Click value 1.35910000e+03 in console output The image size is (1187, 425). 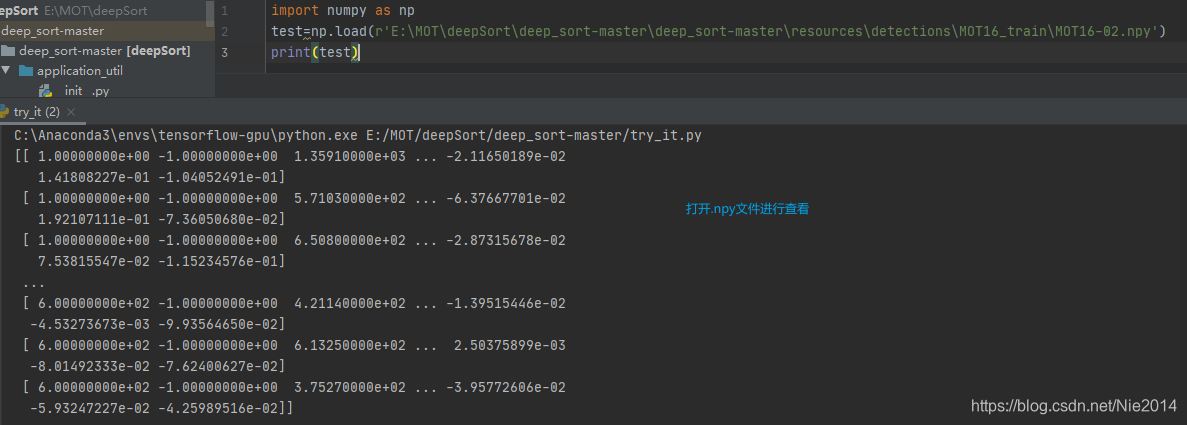[349, 156]
